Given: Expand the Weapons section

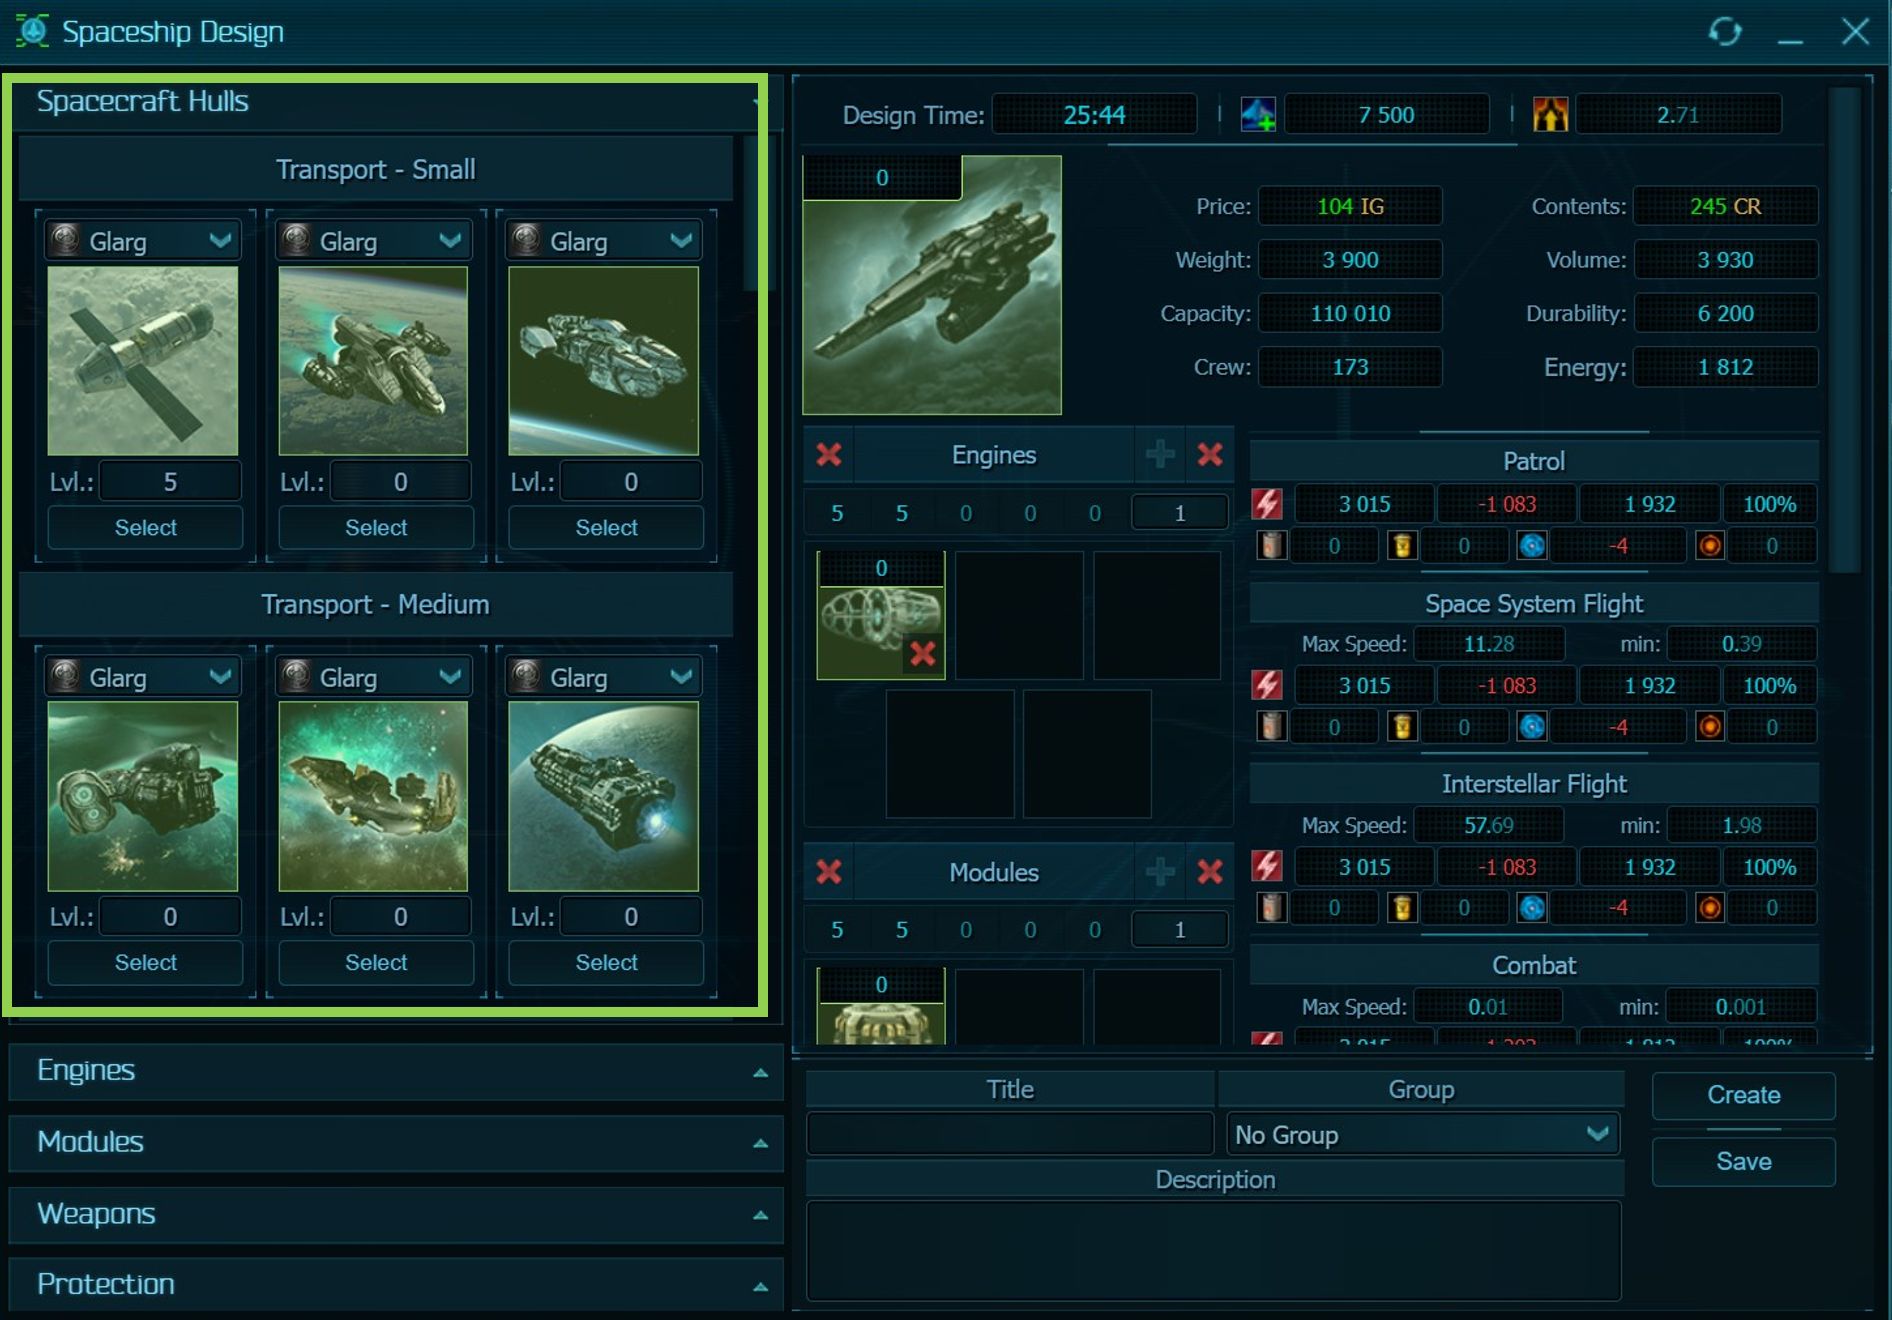Looking at the screenshot, I should pyautogui.click(x=395, y=1214).
